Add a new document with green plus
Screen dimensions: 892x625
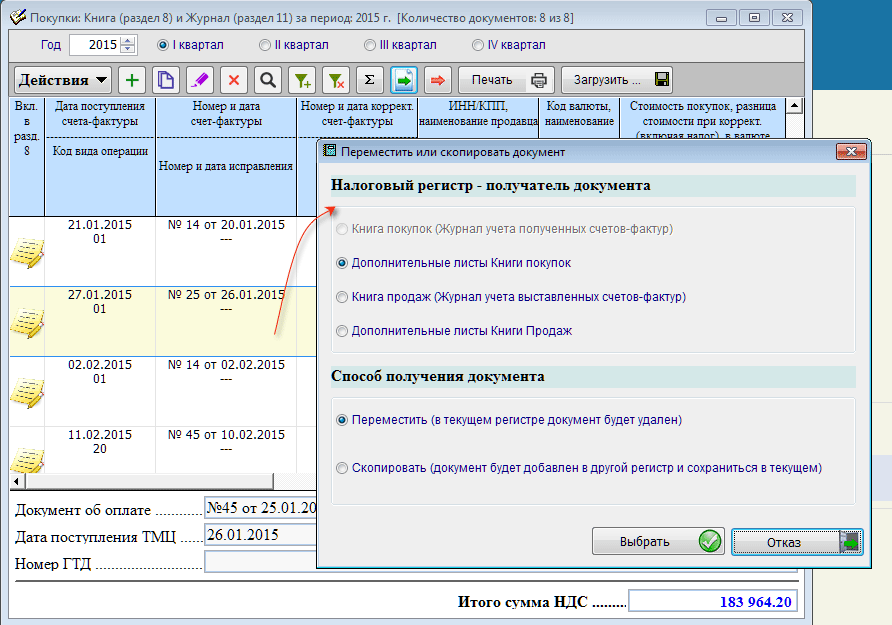click(132, 80)
